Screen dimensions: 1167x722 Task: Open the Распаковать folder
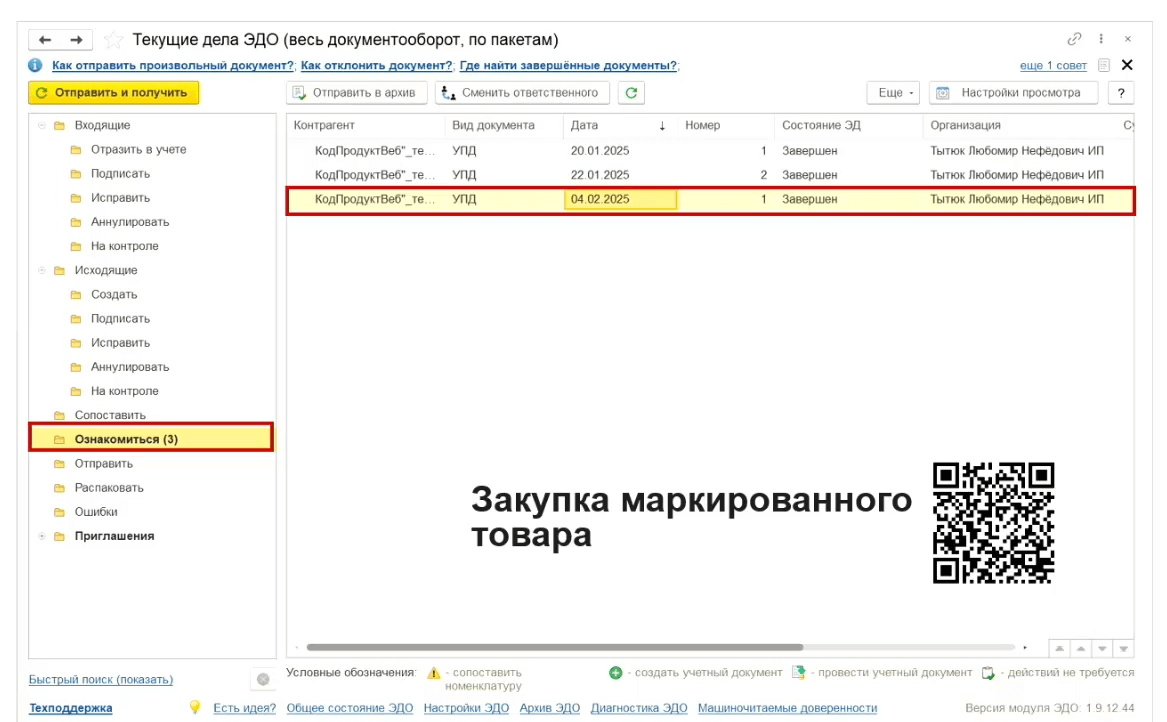click(109, 488)
